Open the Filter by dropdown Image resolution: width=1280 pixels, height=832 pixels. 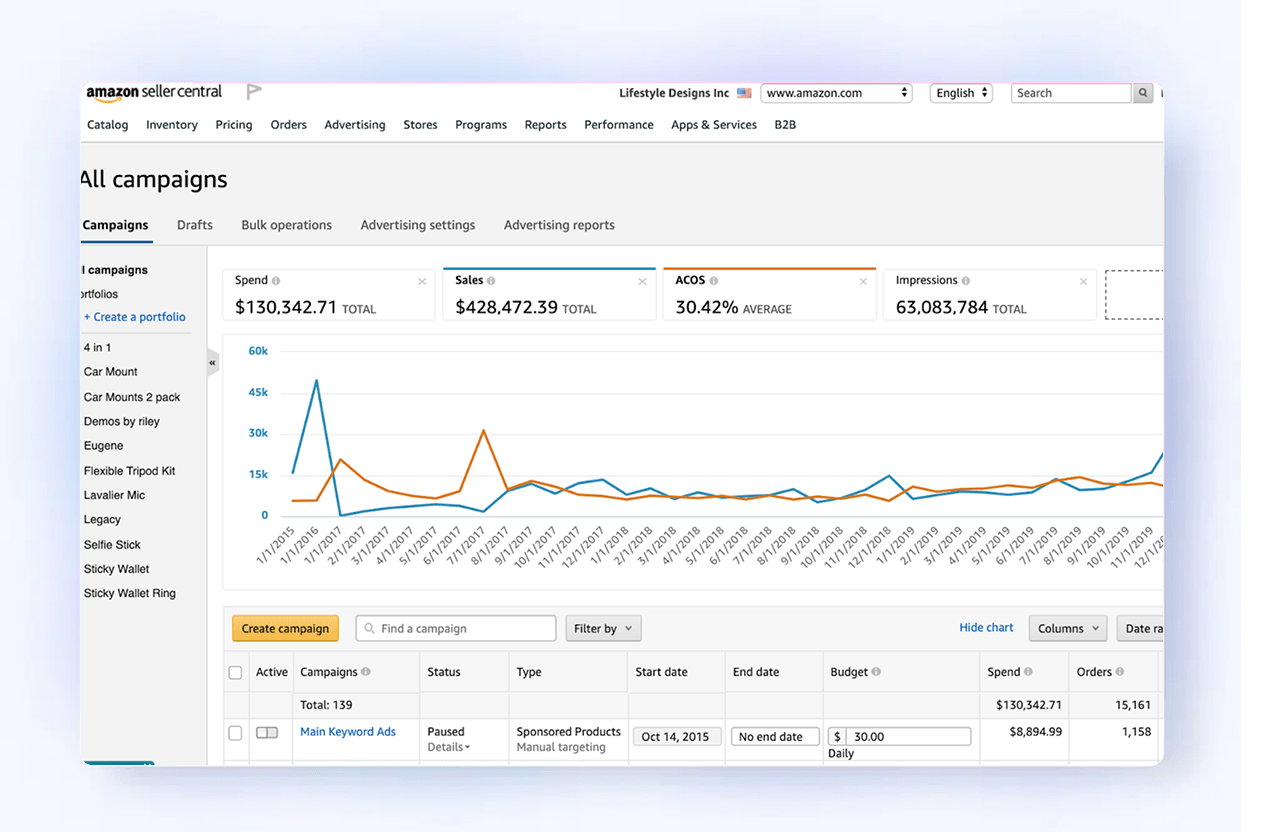603,628
